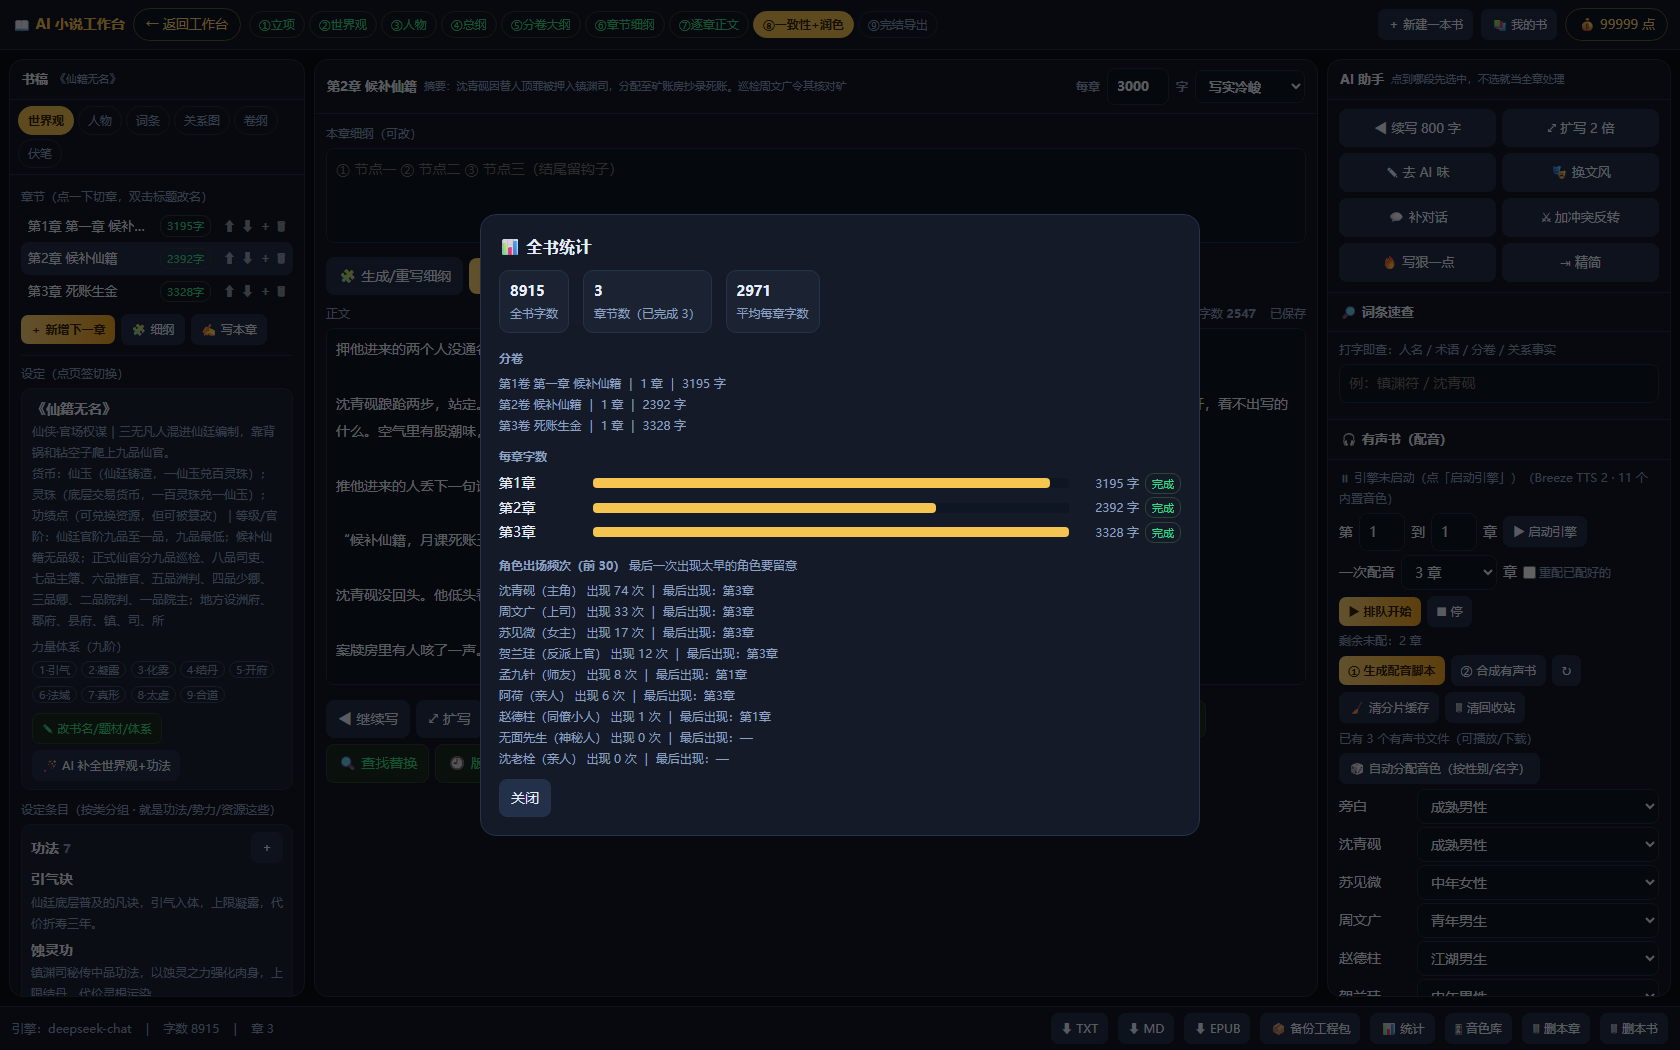The image size is (1680, 1050).
Task: Click the 加冲突反转 tool
Action: click(1580, 217)
